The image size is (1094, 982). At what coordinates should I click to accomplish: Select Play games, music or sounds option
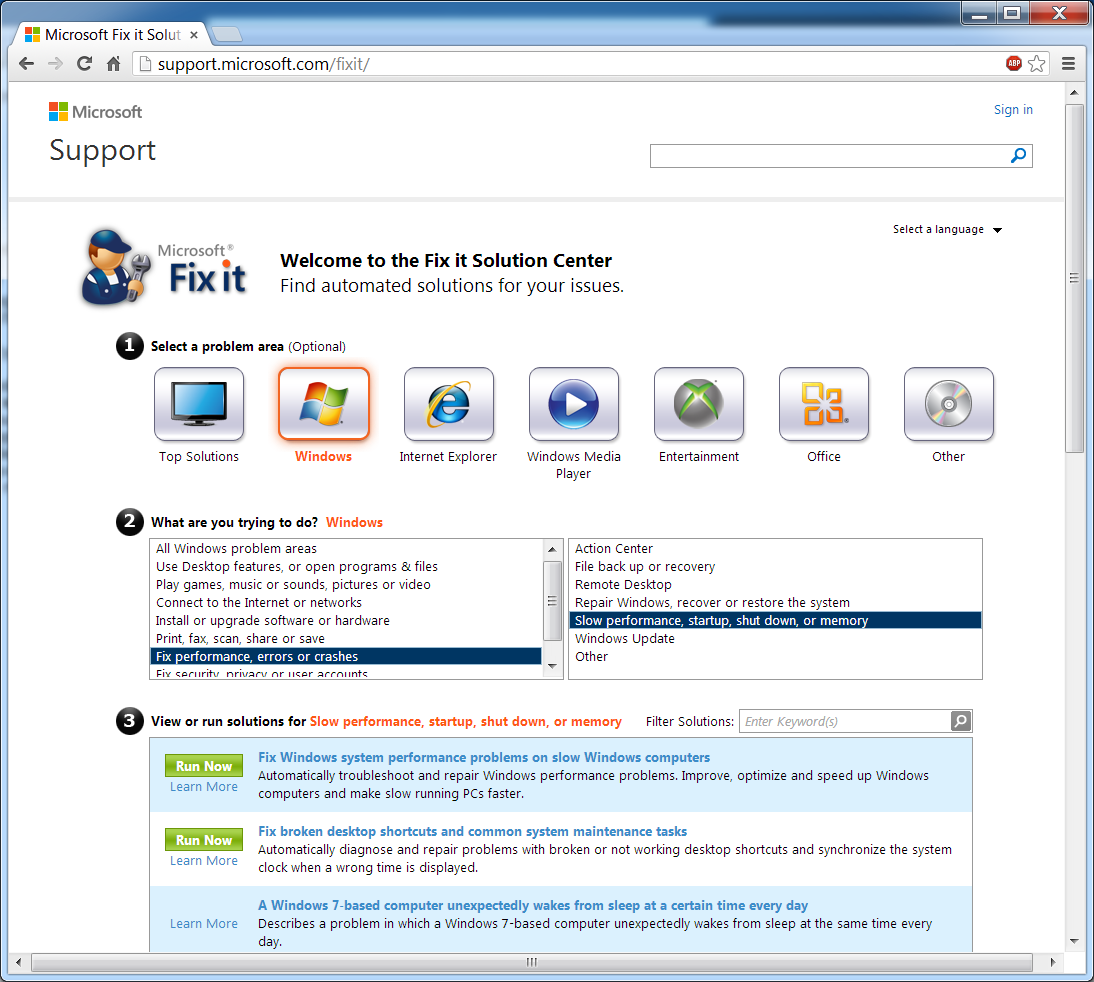pyautogui.click(x=345, y=585)
